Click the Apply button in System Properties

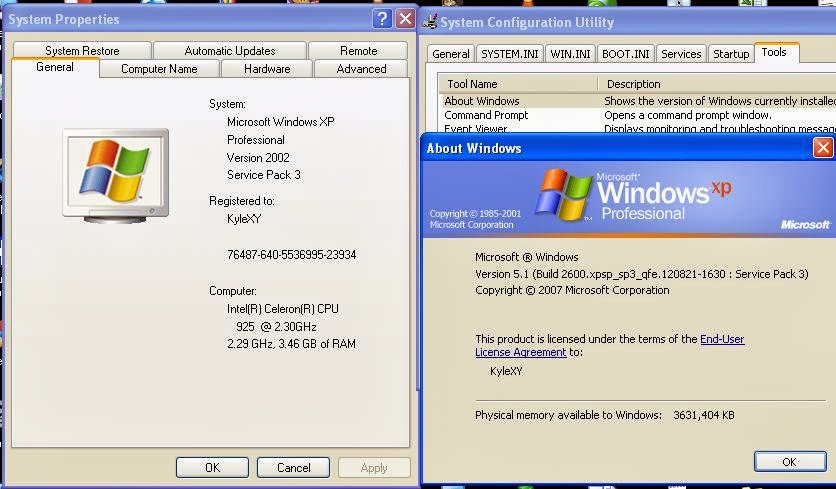click(x=374, y=468)
